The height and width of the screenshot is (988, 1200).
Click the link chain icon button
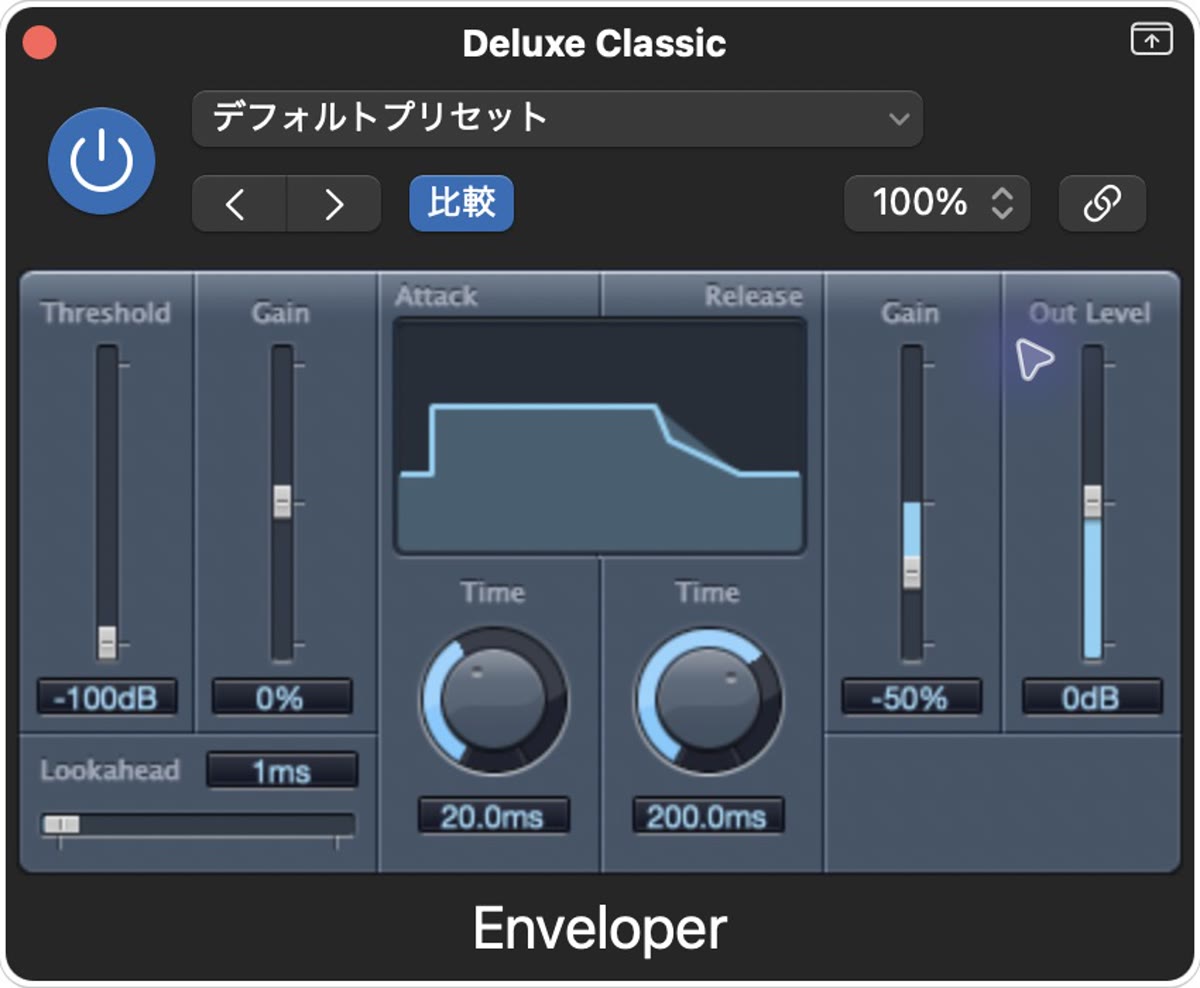tap(1102, 204)
